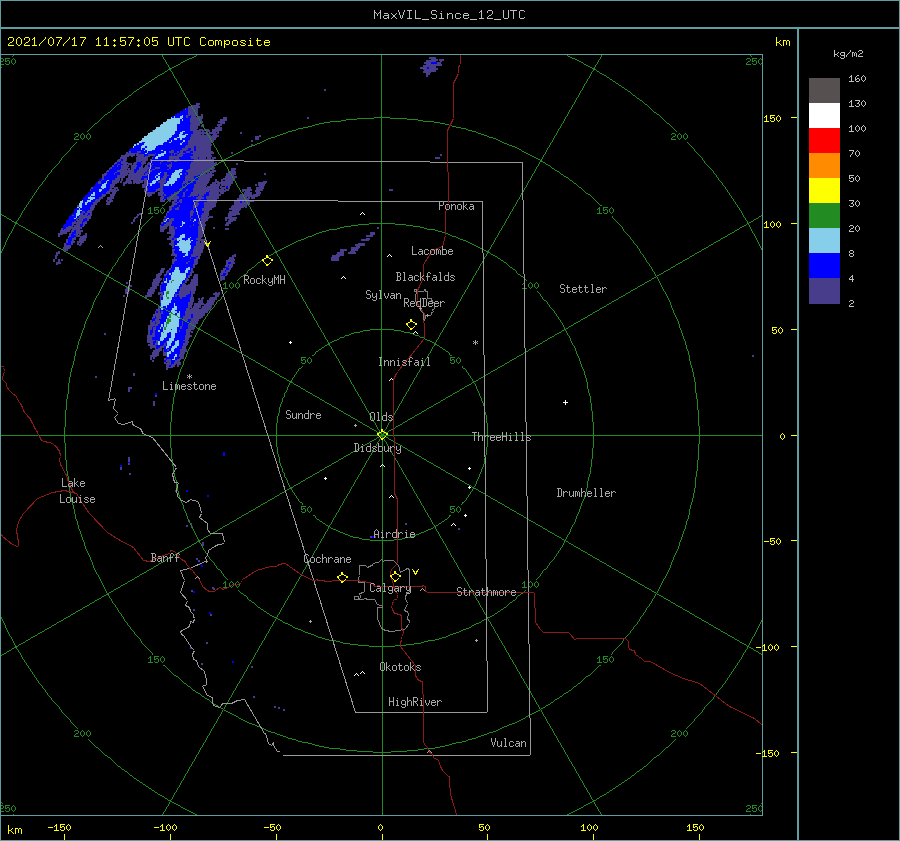
Task: Click the Okotoks town label
Action: (400, 666)
